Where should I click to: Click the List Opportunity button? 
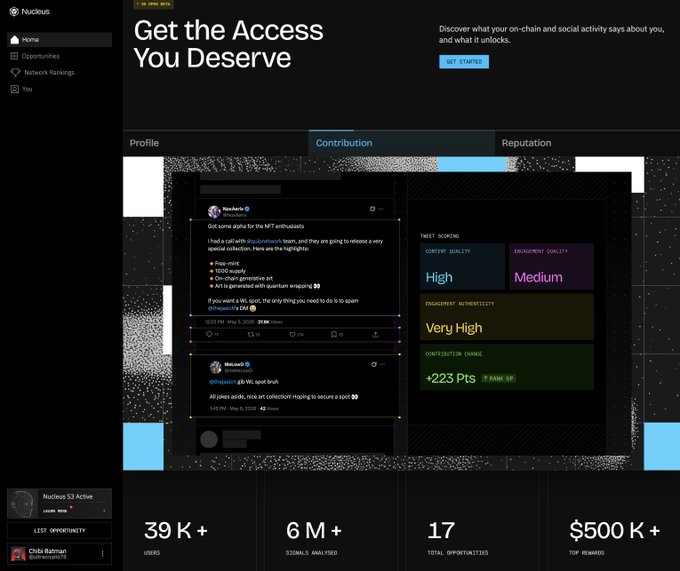coord(59,531)
